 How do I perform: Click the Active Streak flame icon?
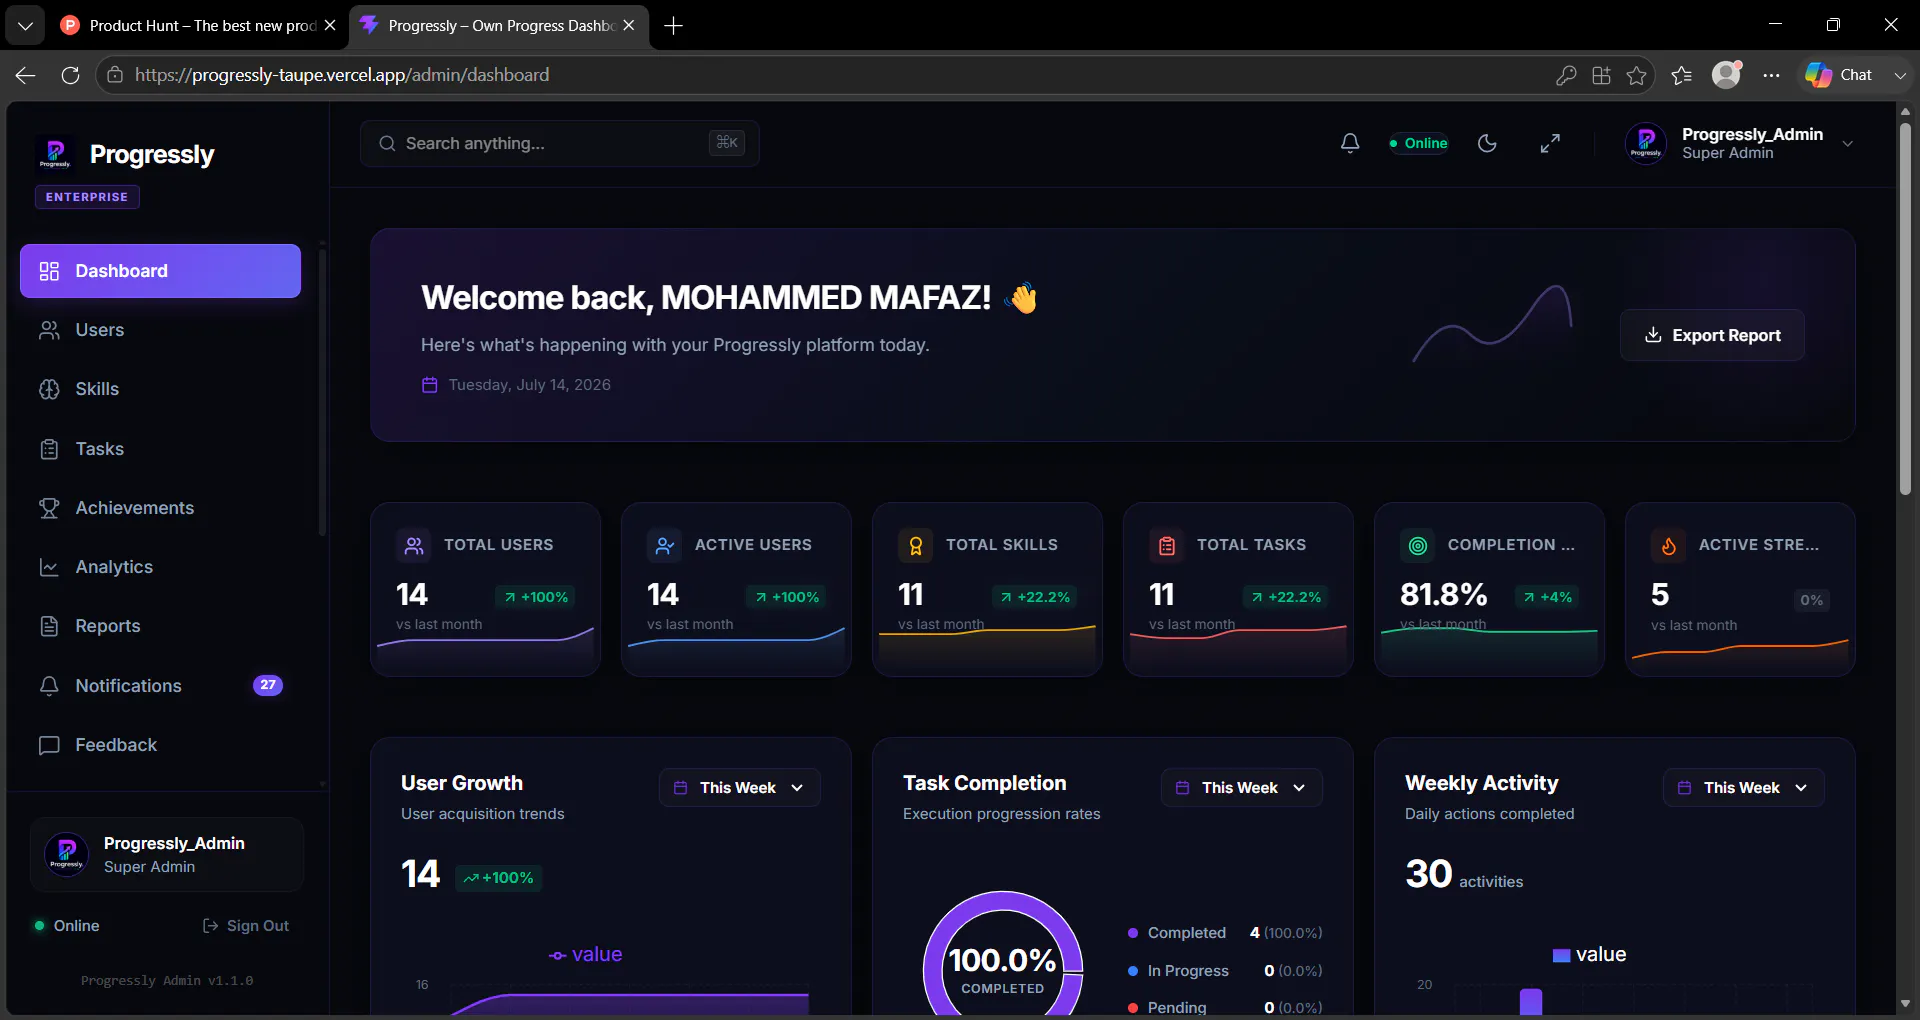pos(1669,545)
